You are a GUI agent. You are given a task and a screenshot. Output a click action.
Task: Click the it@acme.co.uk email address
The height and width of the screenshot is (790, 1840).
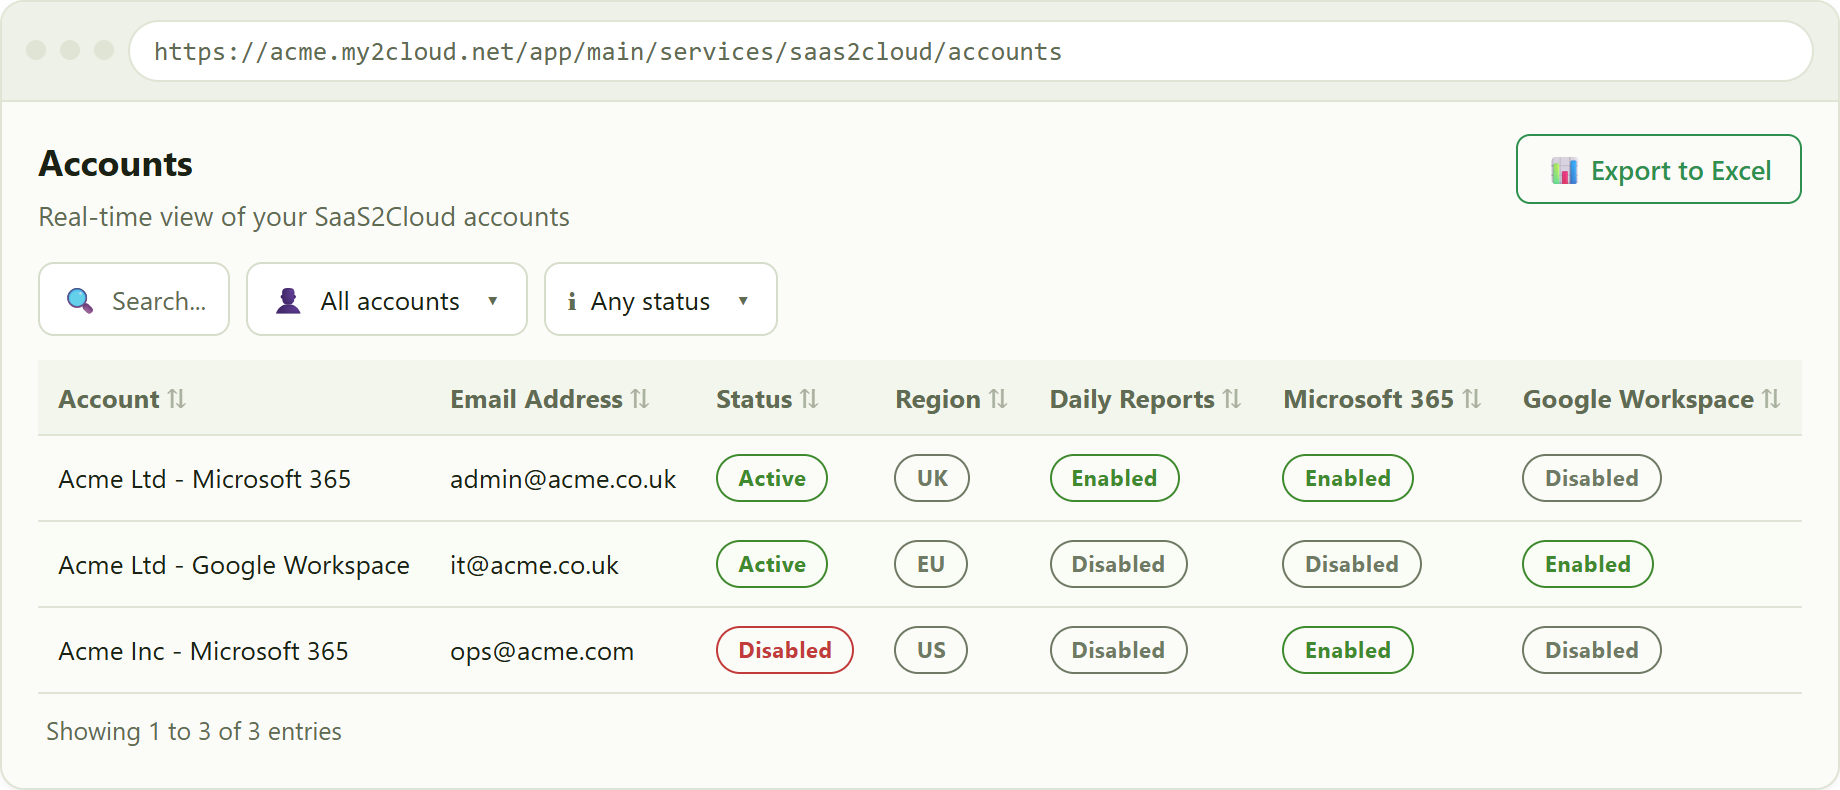[534, 565]
